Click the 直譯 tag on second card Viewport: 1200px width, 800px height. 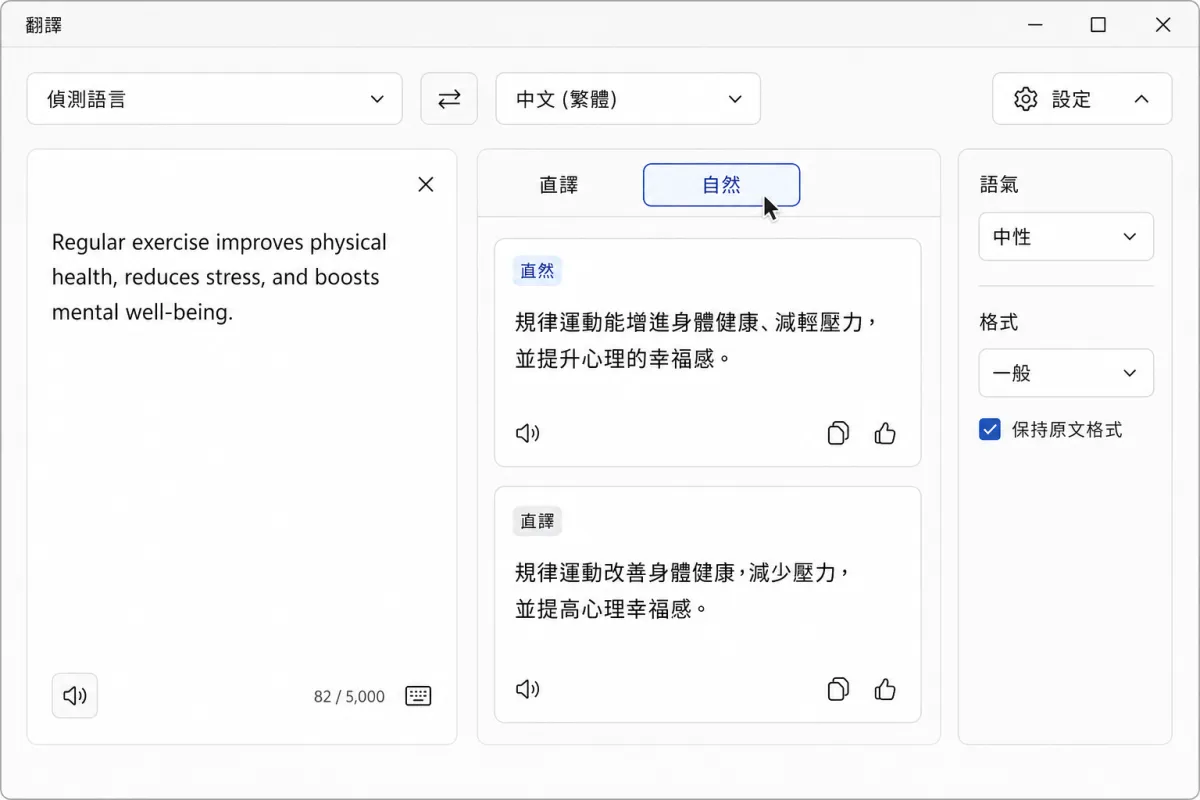coord(538,521)
